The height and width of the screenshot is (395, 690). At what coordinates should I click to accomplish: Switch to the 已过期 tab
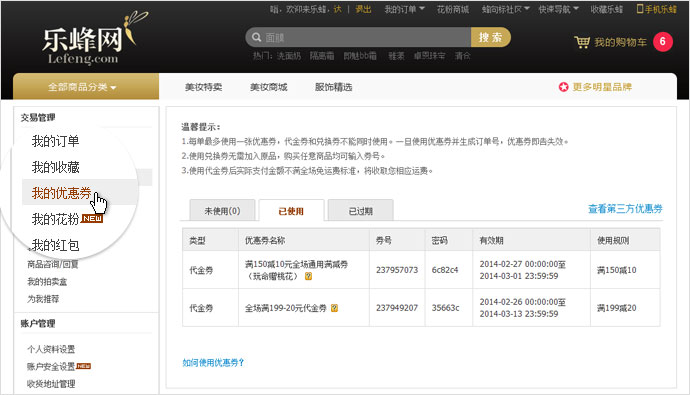coord(360,210)
